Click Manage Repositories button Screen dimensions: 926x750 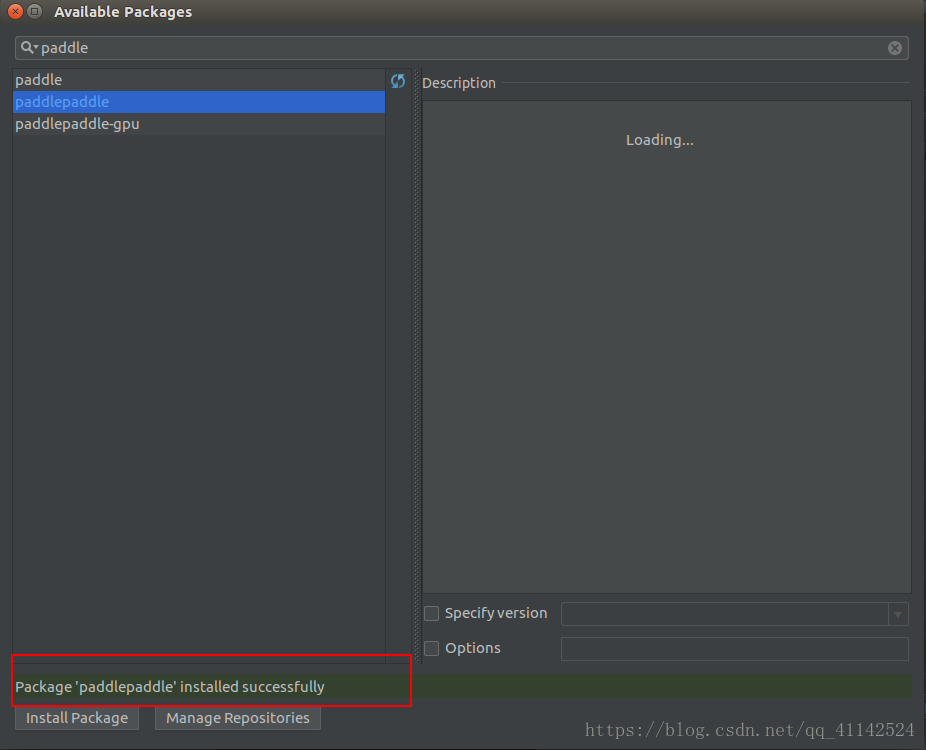[x=238, y=718]
